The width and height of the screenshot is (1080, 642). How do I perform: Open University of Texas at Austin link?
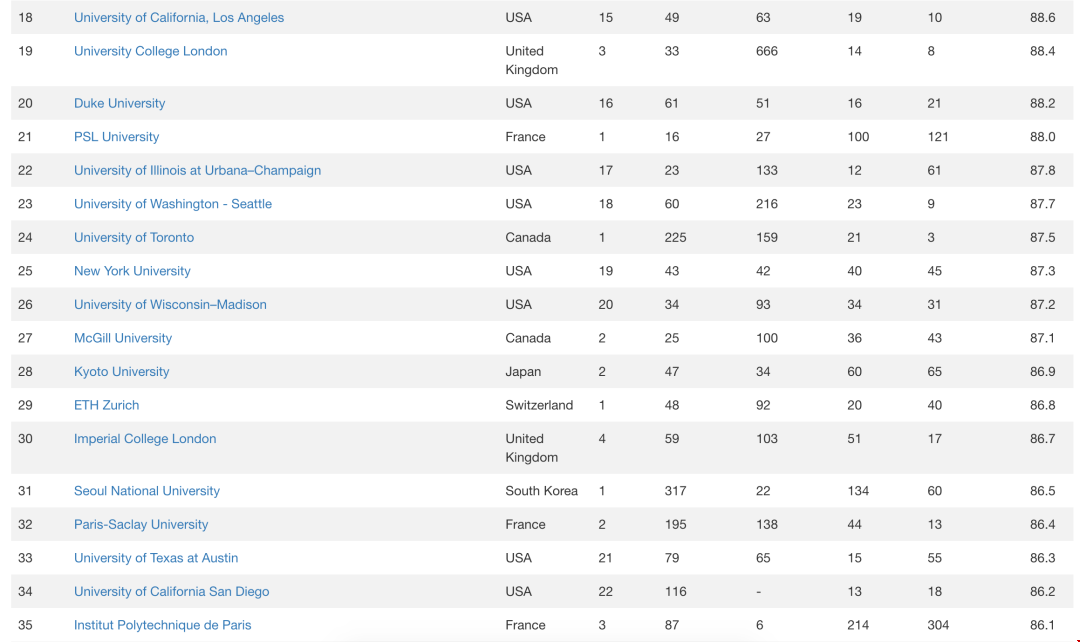tap(156, 558)
